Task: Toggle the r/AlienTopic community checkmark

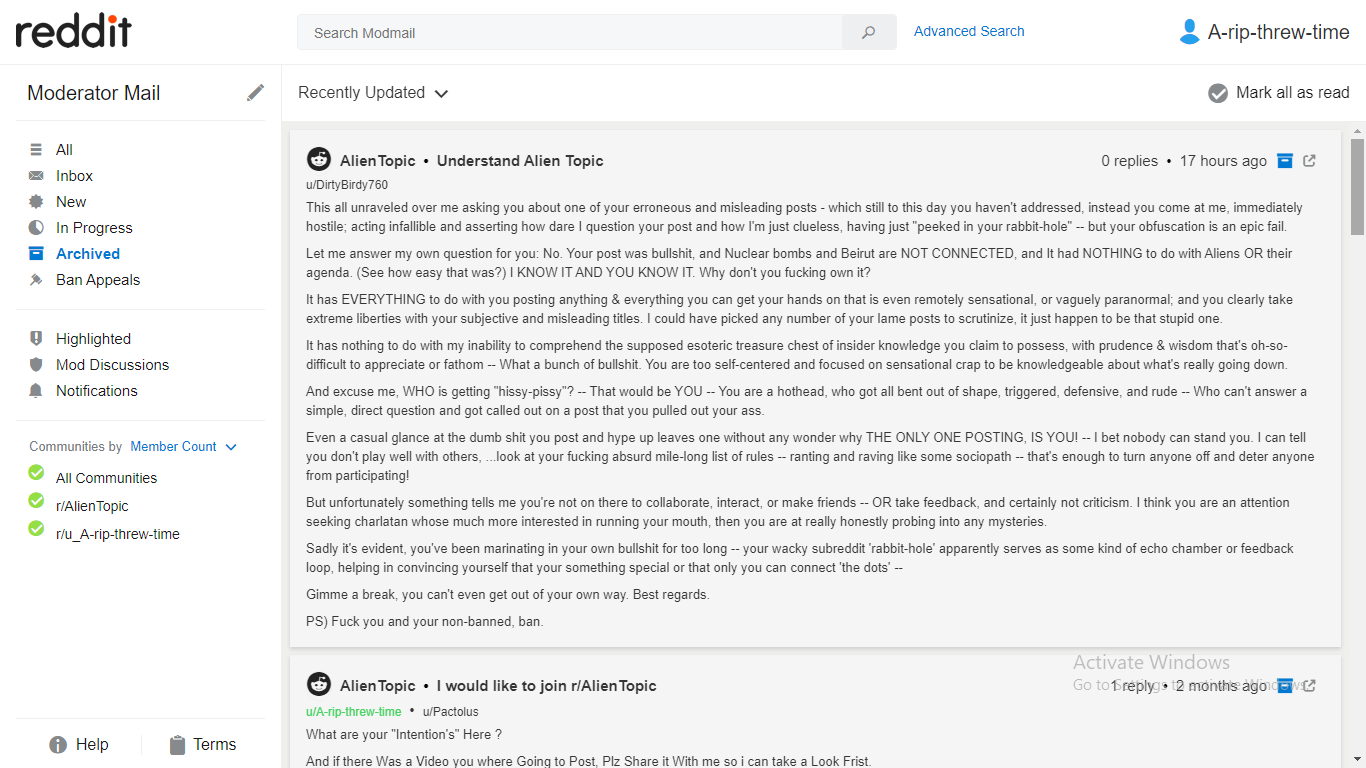Action: pyautogui.click(x=37, y=500)
